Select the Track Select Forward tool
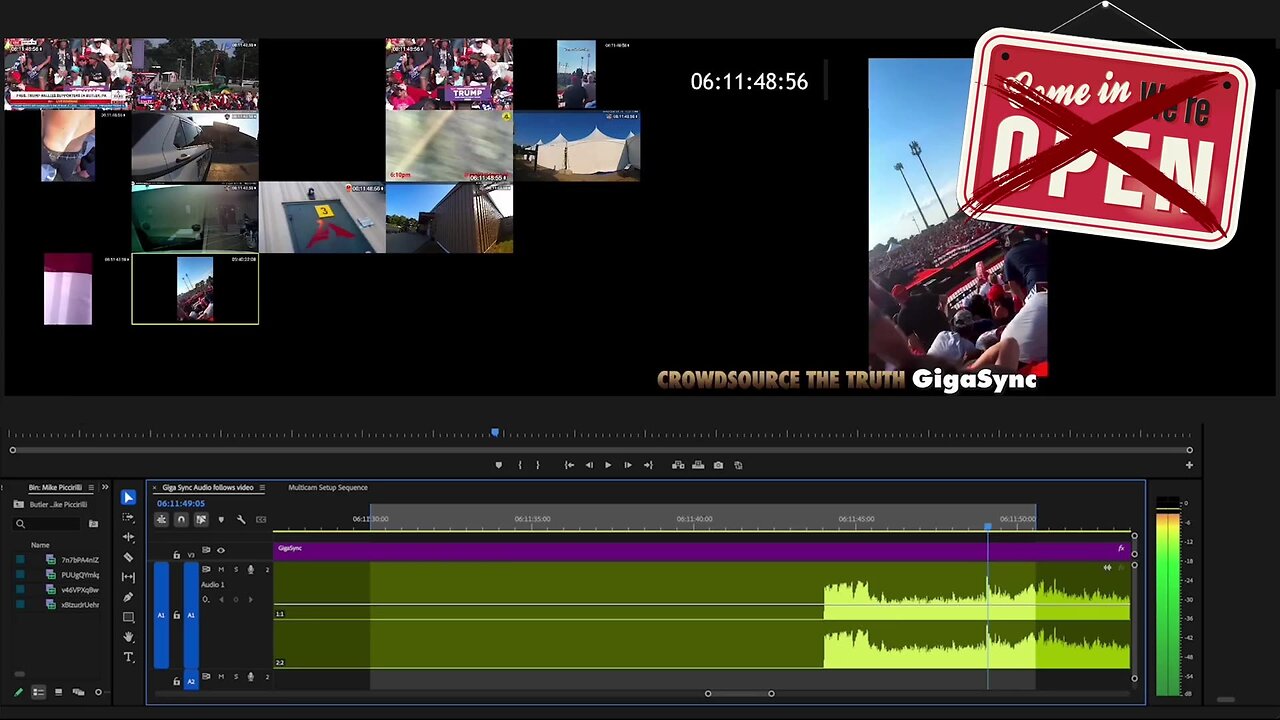The height and width of the screenshot is (720, 1280). (x=128, y=517)
